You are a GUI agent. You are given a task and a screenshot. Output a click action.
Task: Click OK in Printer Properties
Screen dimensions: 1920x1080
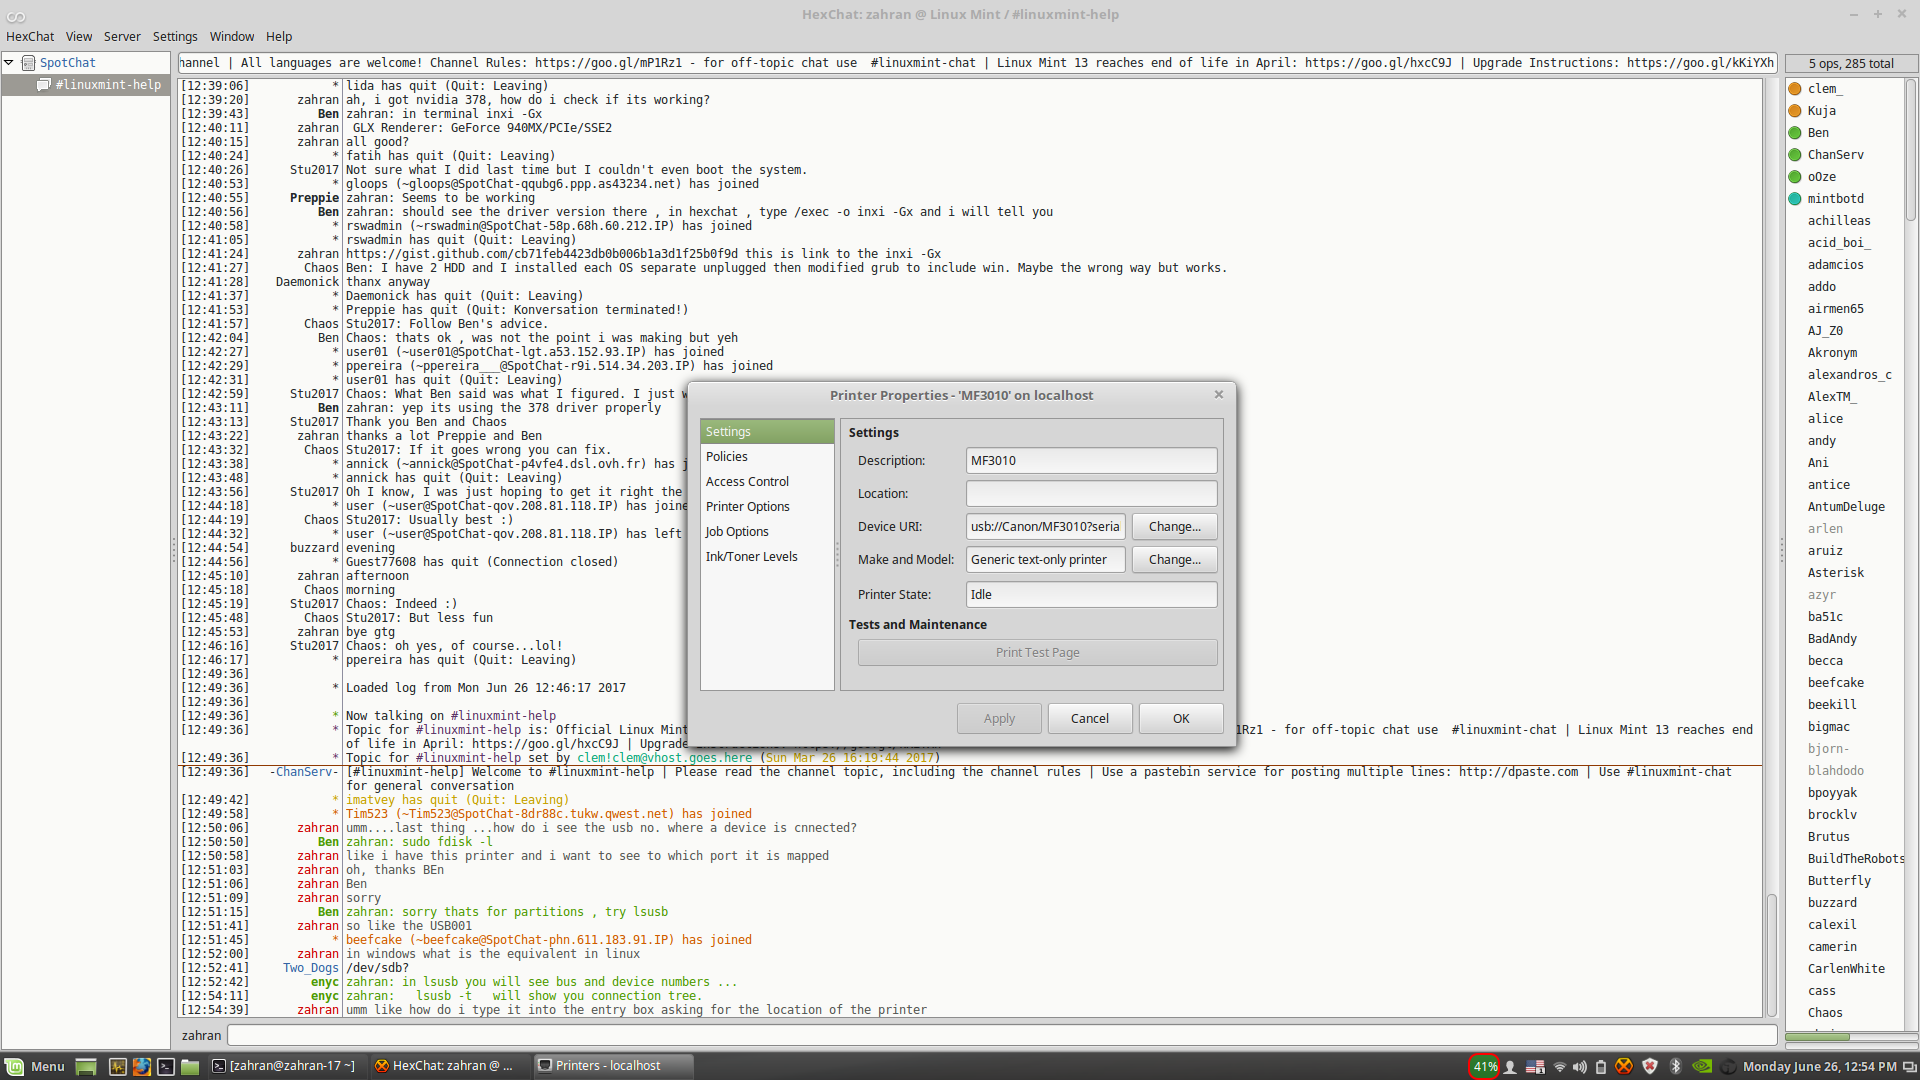[x=1181, y=719]
